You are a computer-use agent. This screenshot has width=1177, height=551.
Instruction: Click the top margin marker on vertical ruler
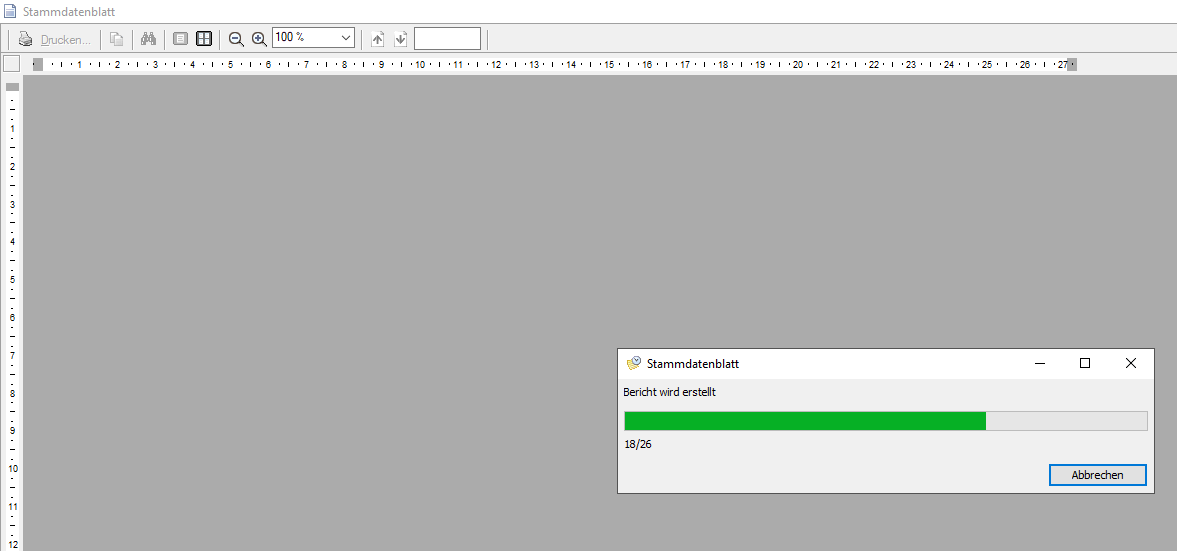(12, 87)
